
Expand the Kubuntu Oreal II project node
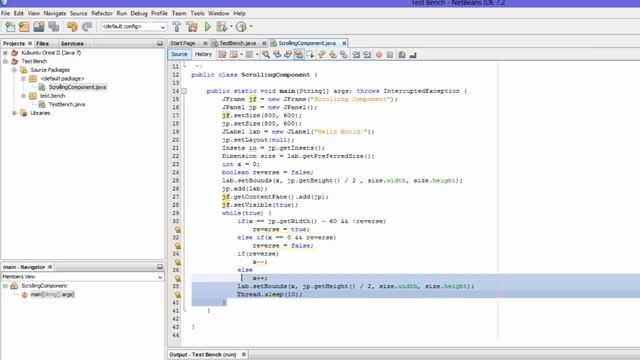pyautogui.click(x=5, y=53)
